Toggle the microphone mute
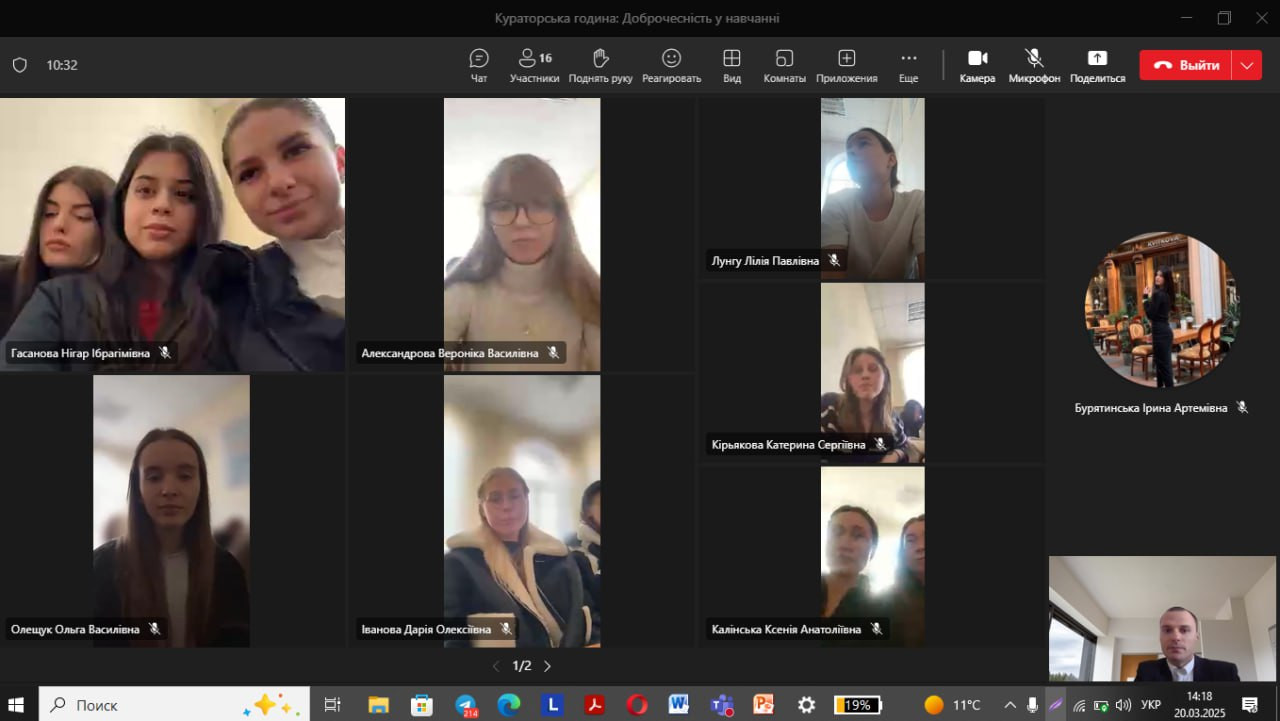 tap(1034, 65)
